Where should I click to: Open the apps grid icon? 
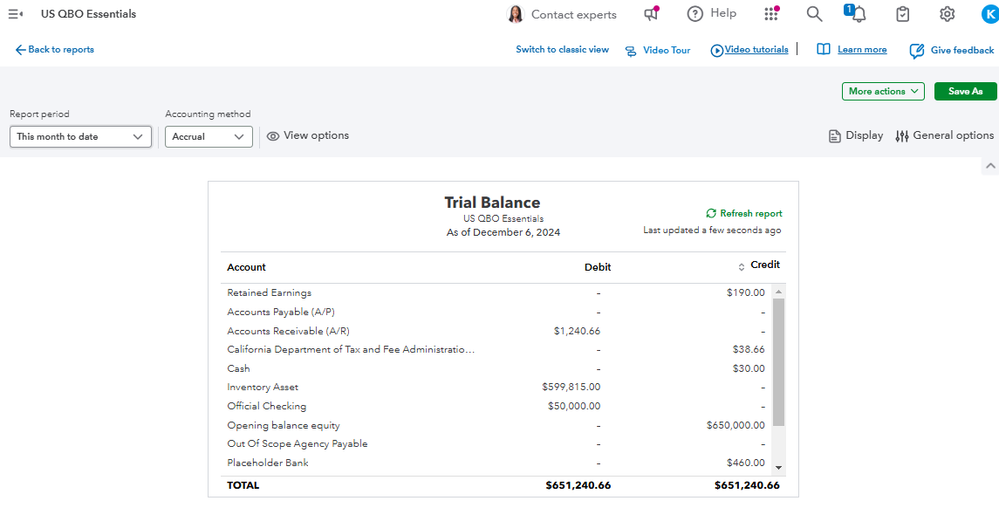[771, 14]
